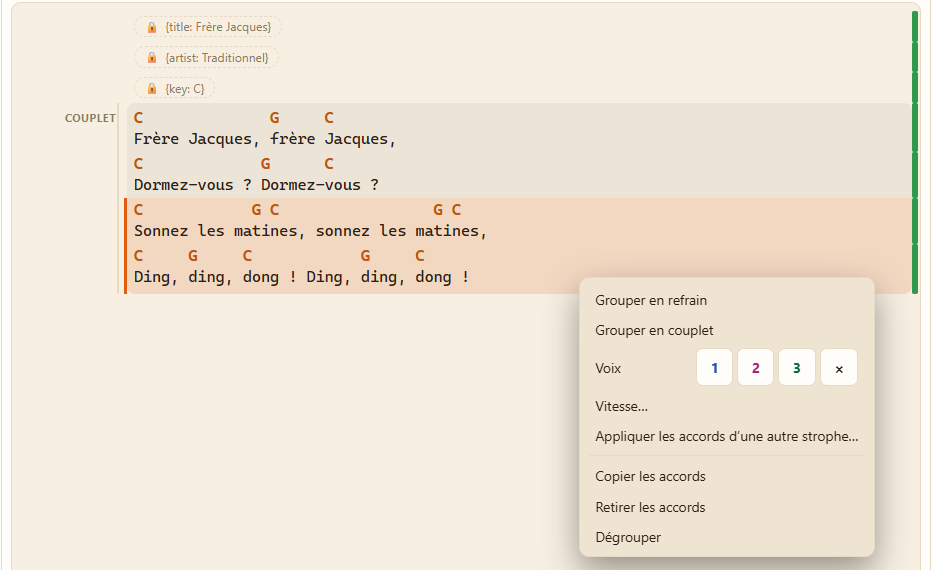Click first C chord above Frère Jacques

pos(138,118)
